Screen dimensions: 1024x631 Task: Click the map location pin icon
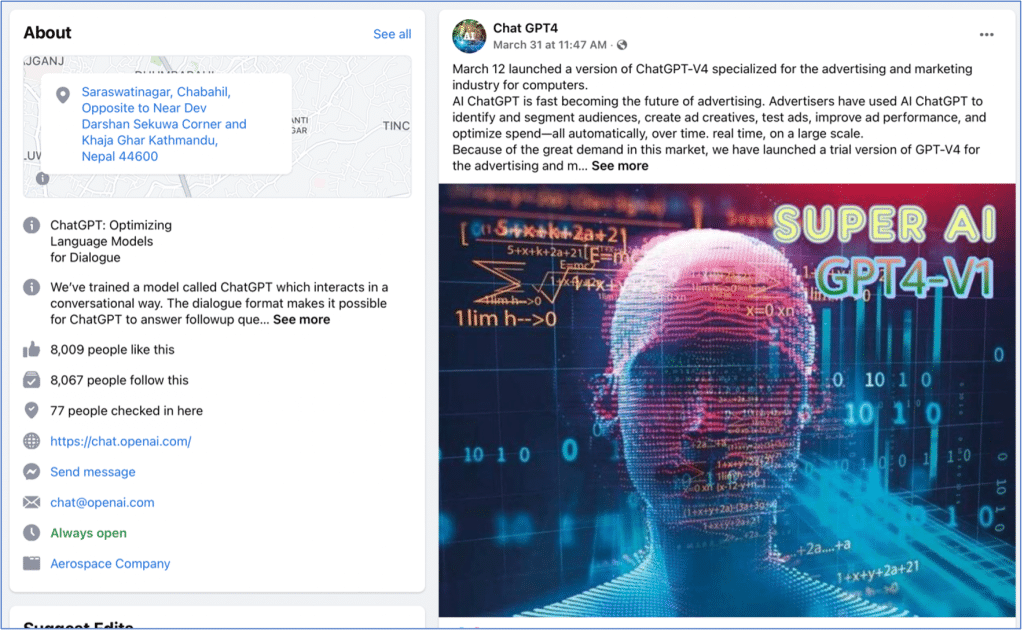pos(63,95)
